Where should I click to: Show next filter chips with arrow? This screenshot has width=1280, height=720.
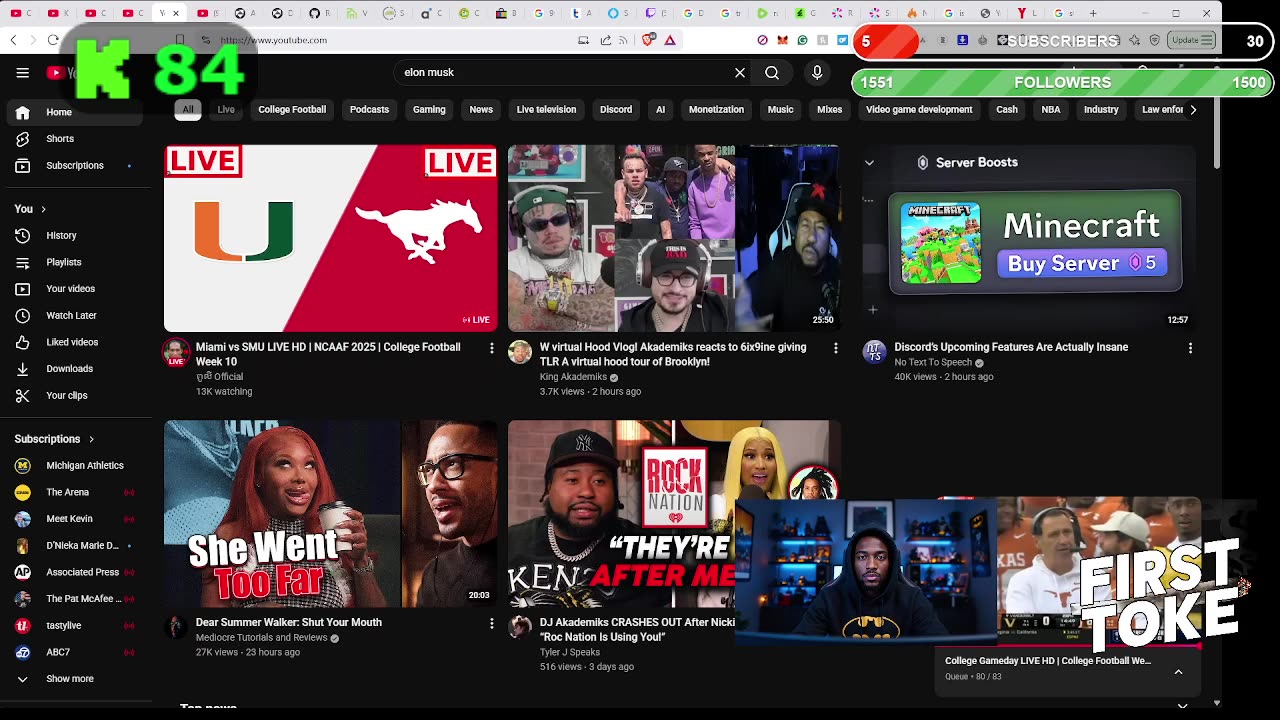point(1193,110)
